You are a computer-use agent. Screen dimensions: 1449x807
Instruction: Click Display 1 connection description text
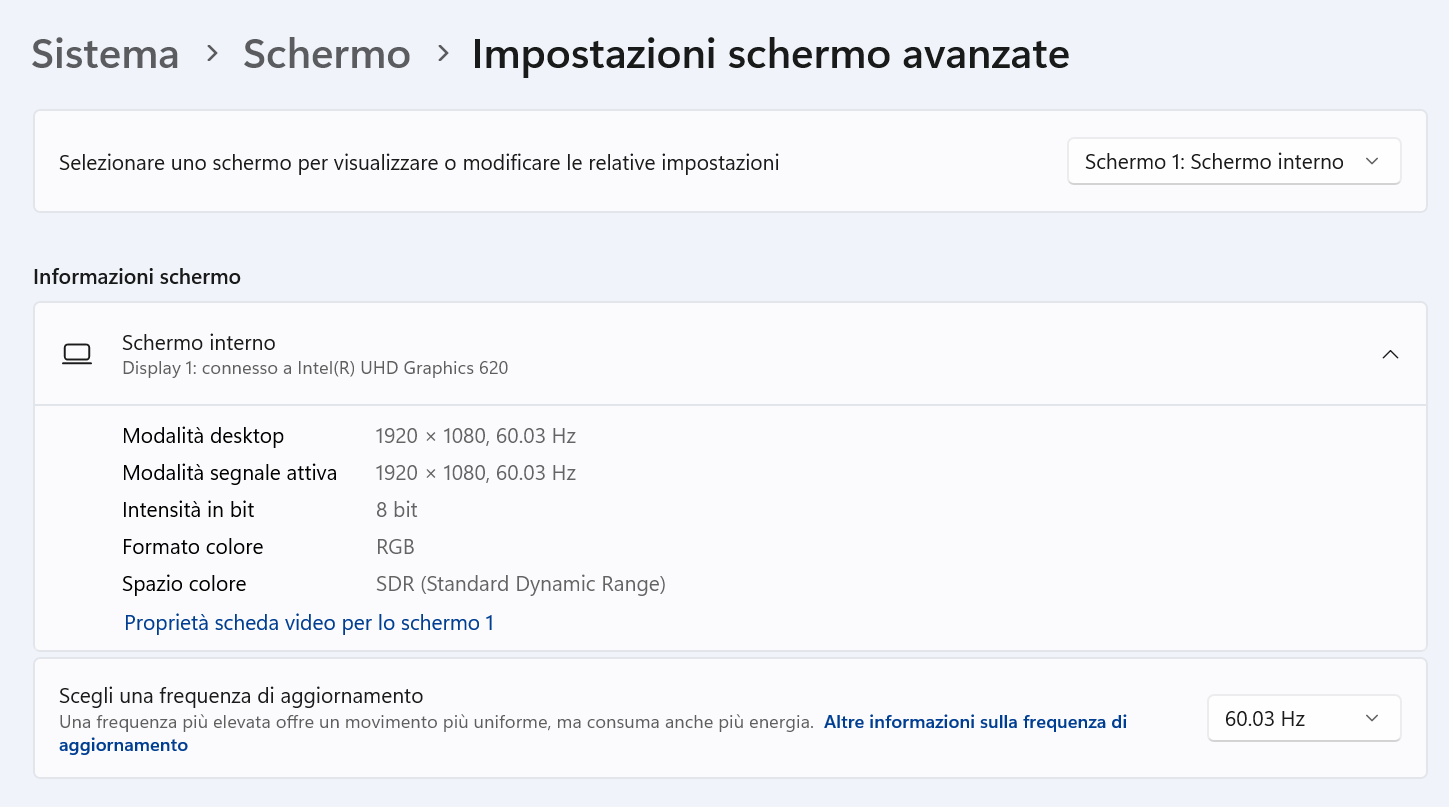click(315, 367)
